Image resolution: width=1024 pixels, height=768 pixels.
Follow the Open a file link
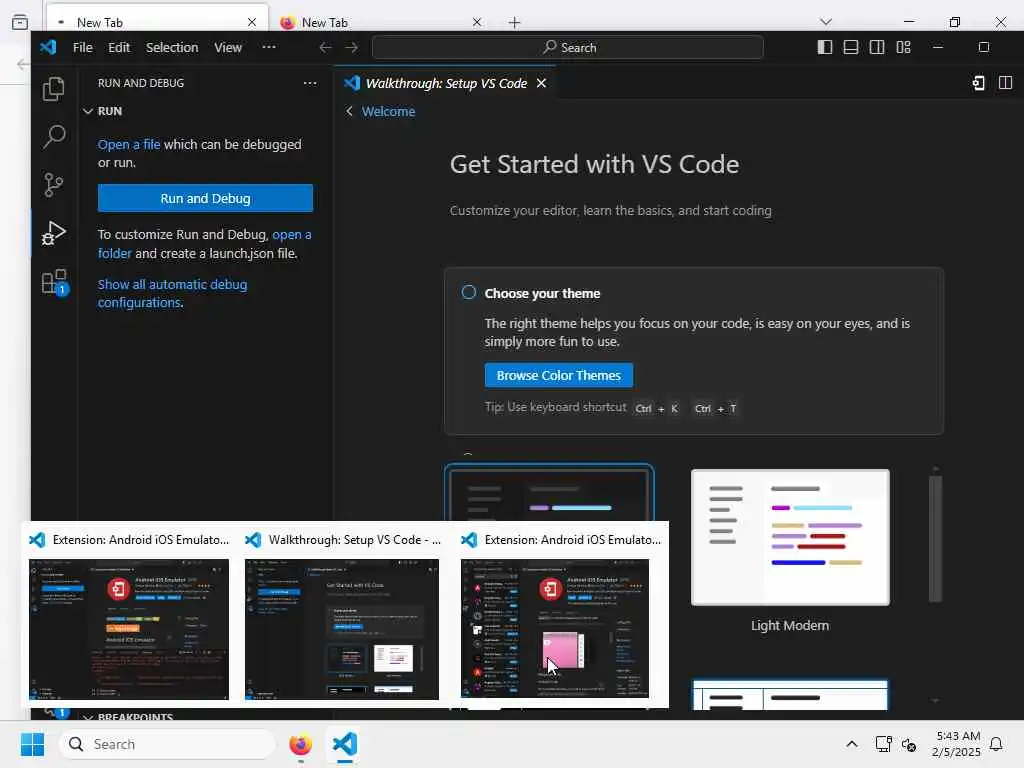tap(129, 144)
